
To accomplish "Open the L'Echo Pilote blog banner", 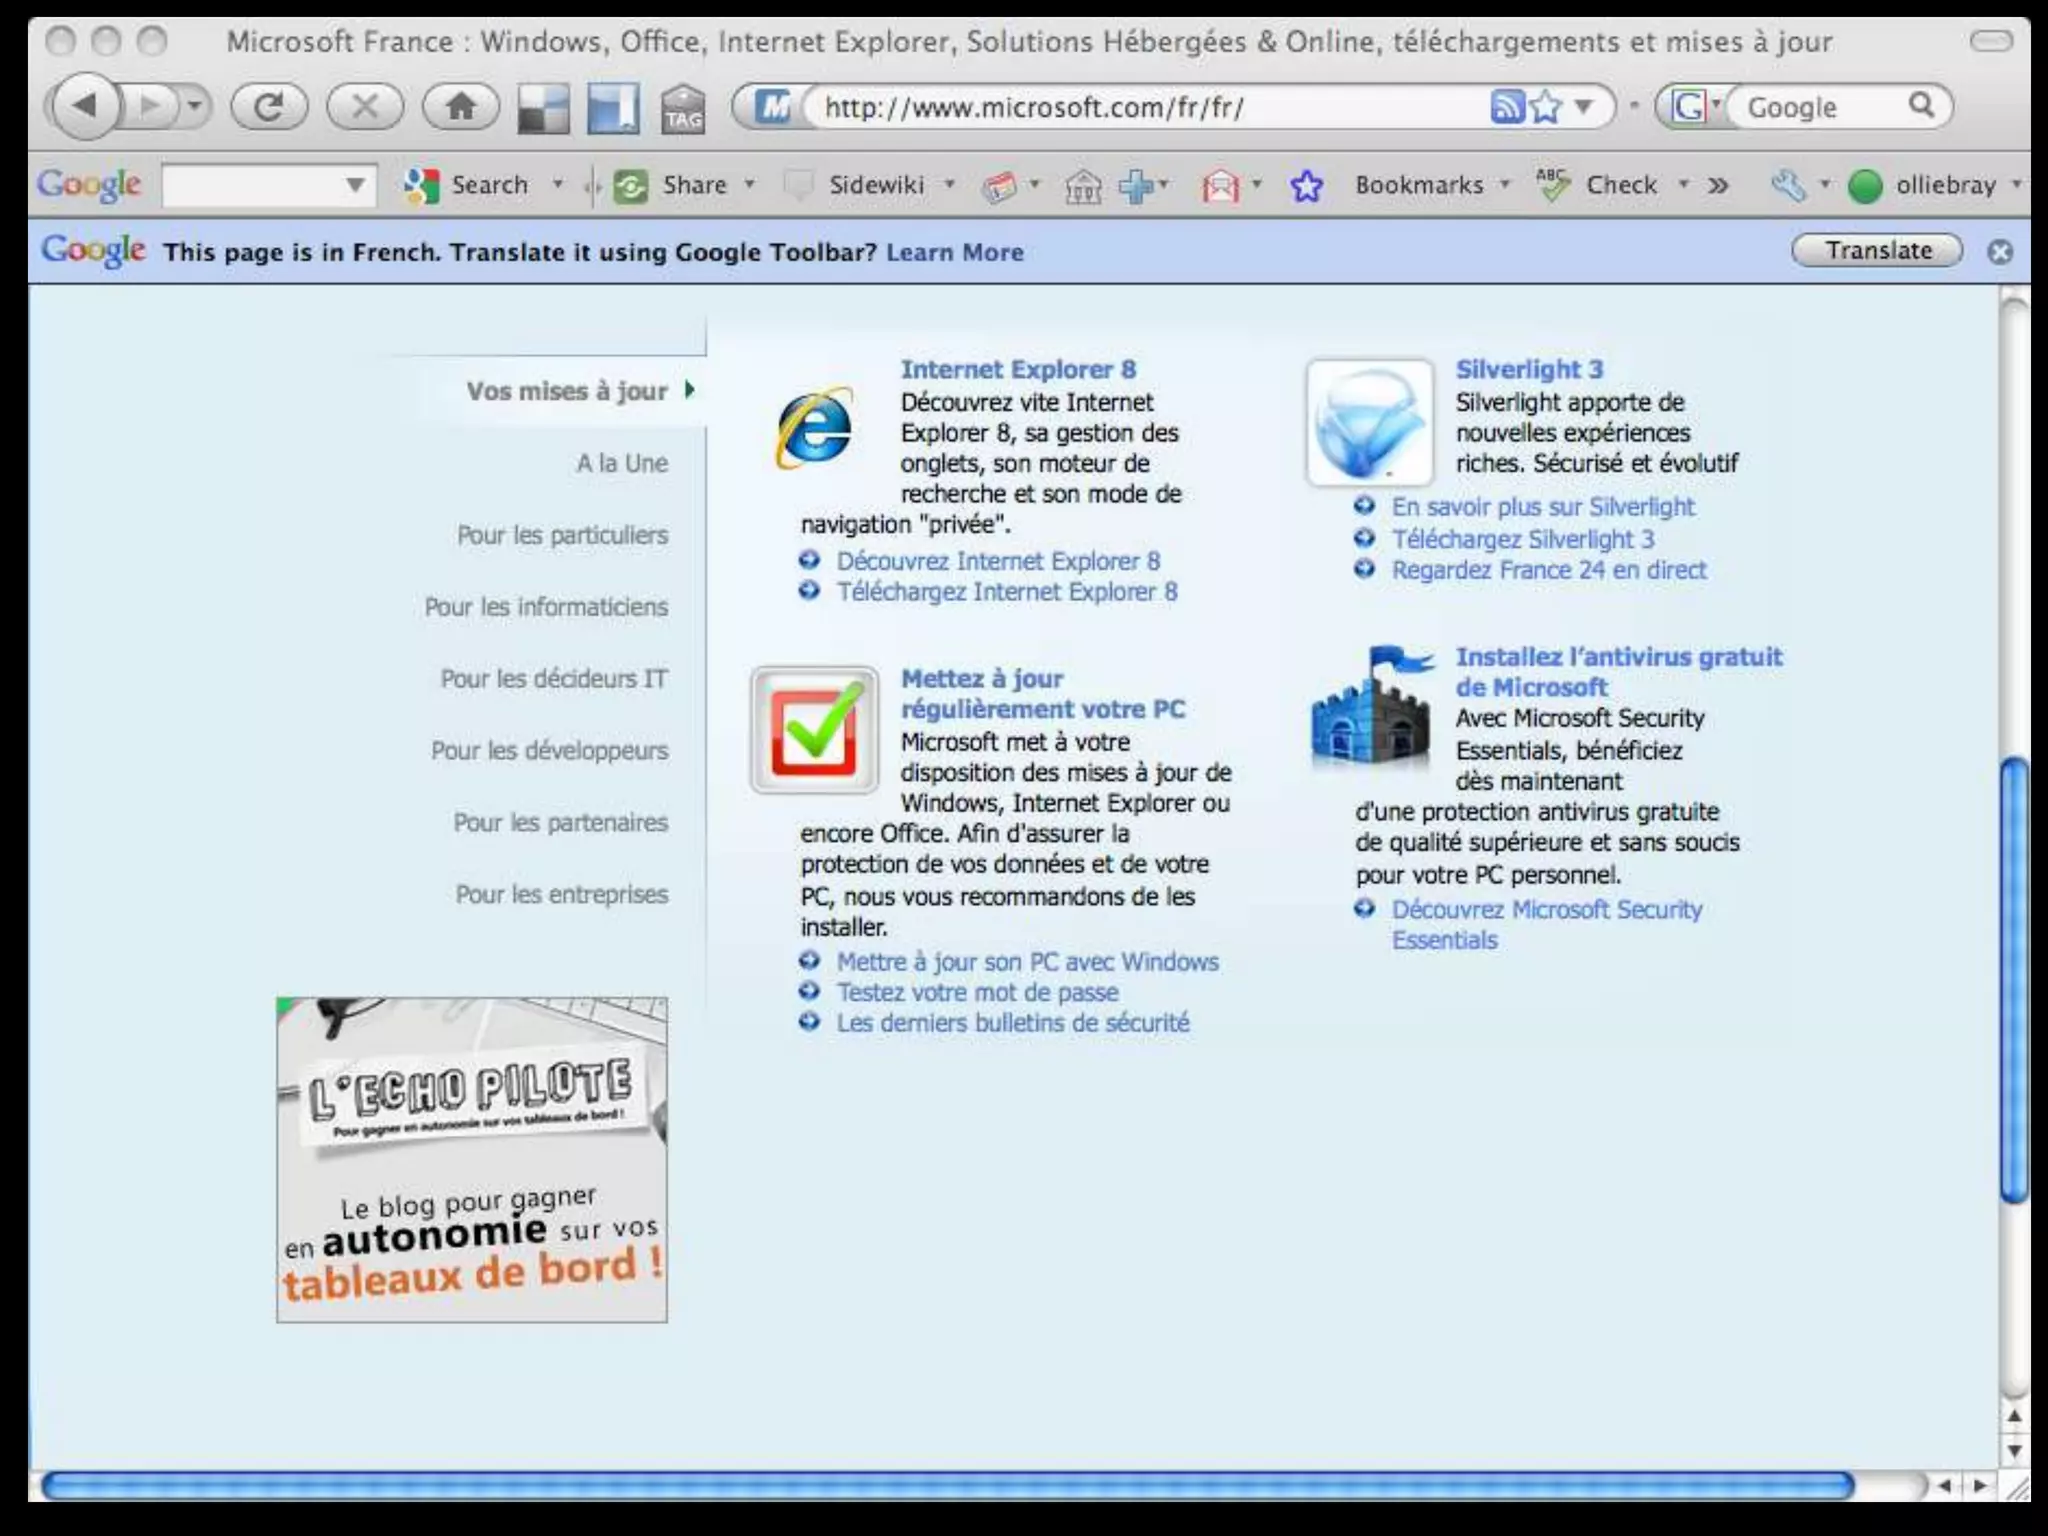I will pos(471,1160).
